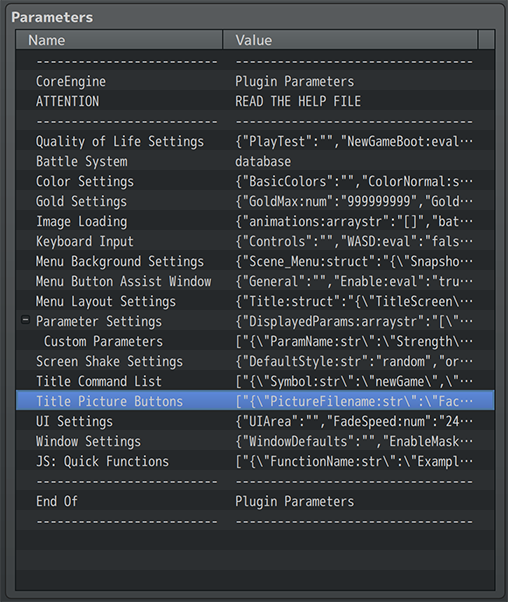Click Plugin Parameters value beside End Of
The width and height of the screenshot is (508, 602).
tap(295, 501)
